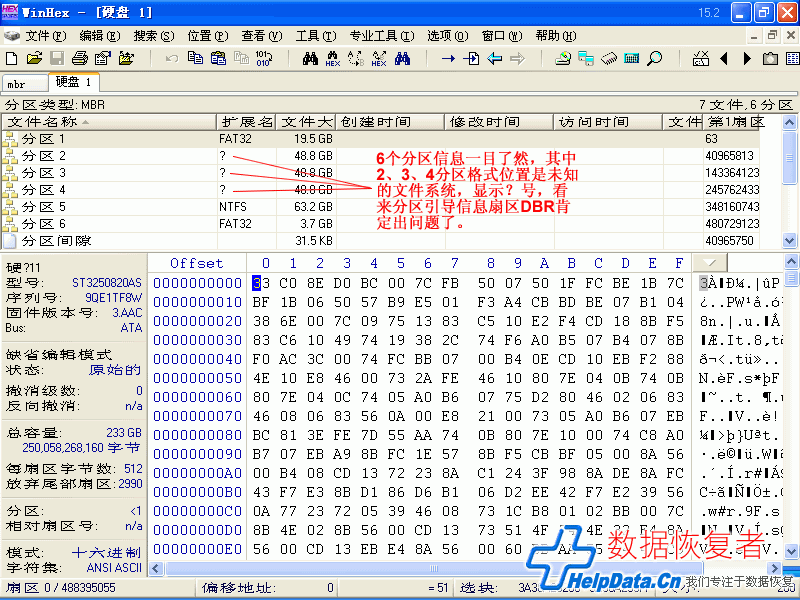Click the 101/010 modify data icon
This screenshot has width=800, height=600.
pyautogui.click(x=264, y=58)
